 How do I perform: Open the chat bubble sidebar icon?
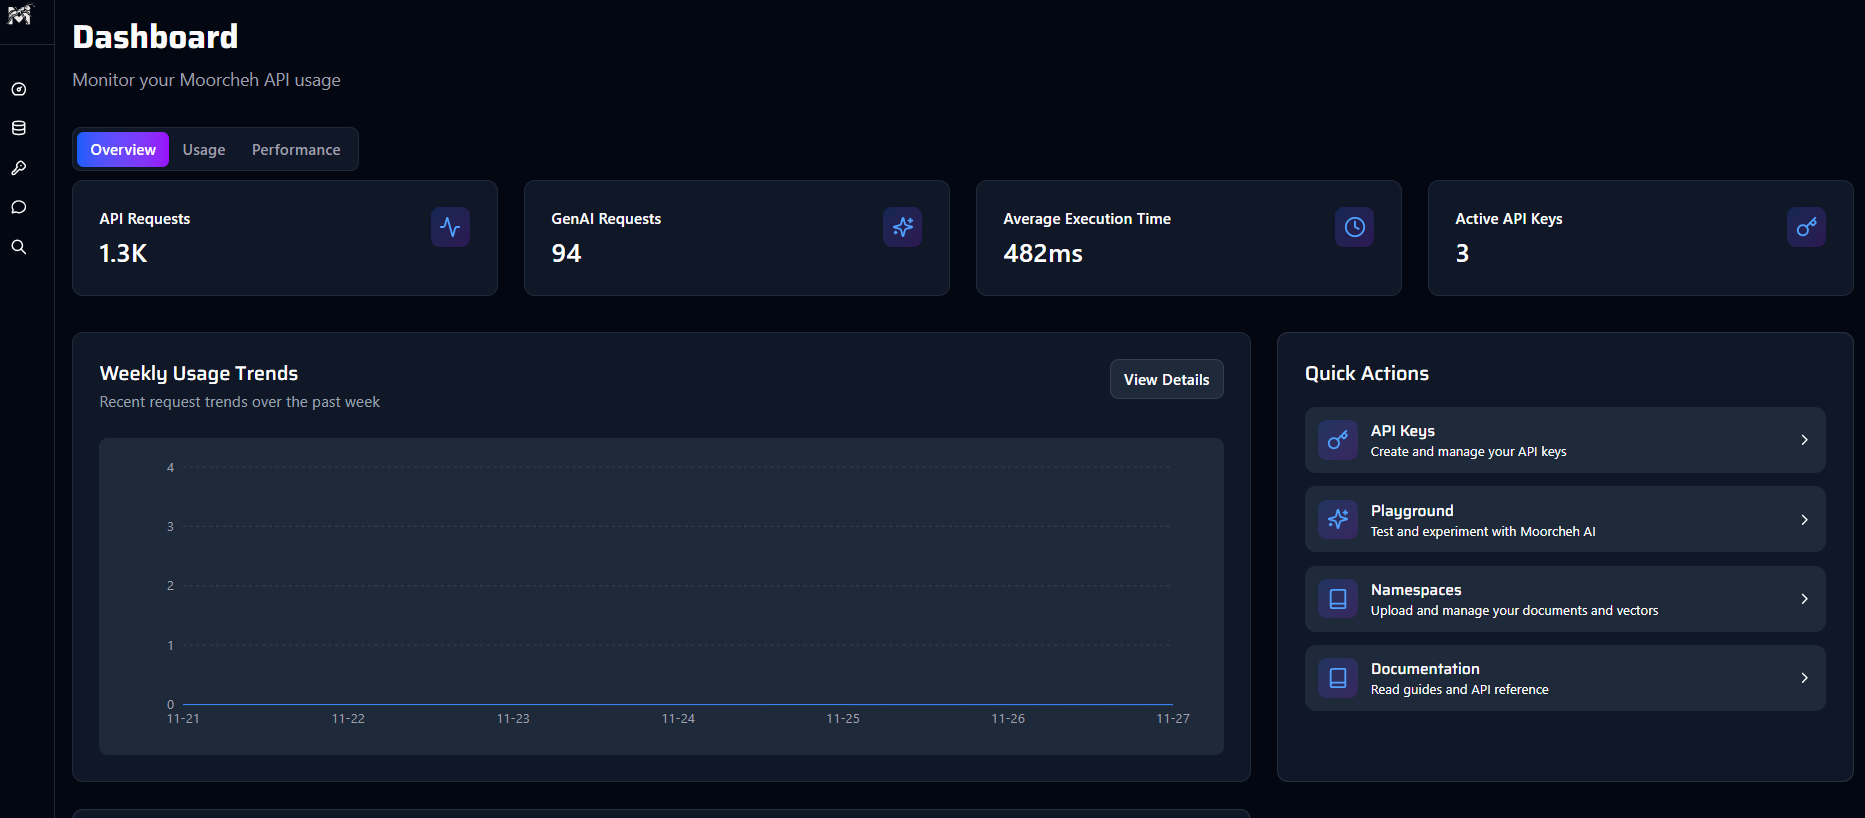(x=19, y=207)
